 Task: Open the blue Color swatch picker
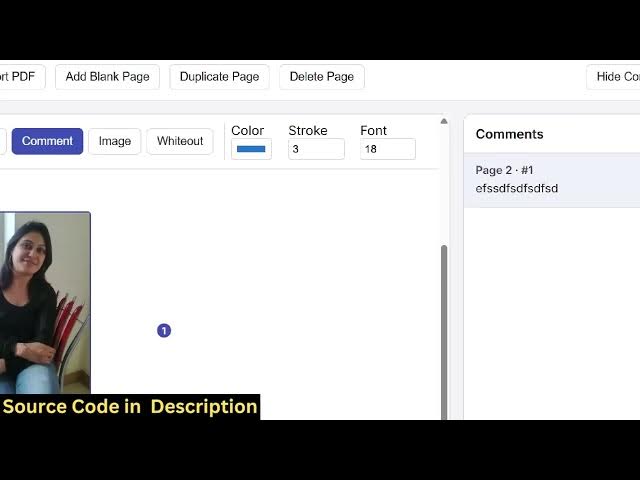coord(251,149)
